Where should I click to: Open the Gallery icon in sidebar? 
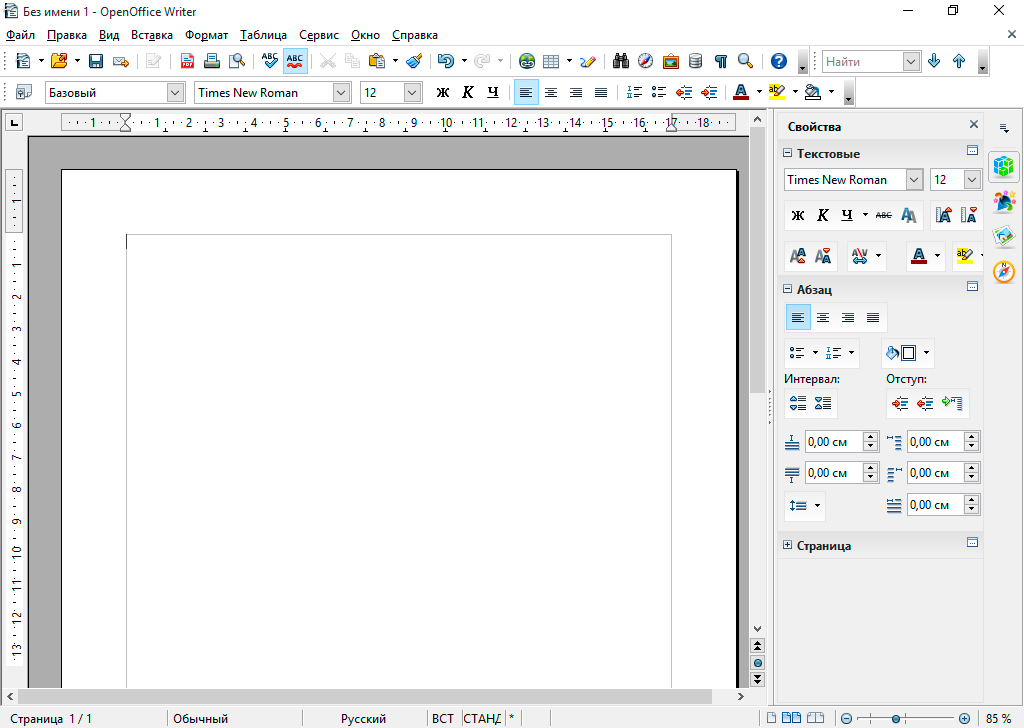click(1004, 236)
